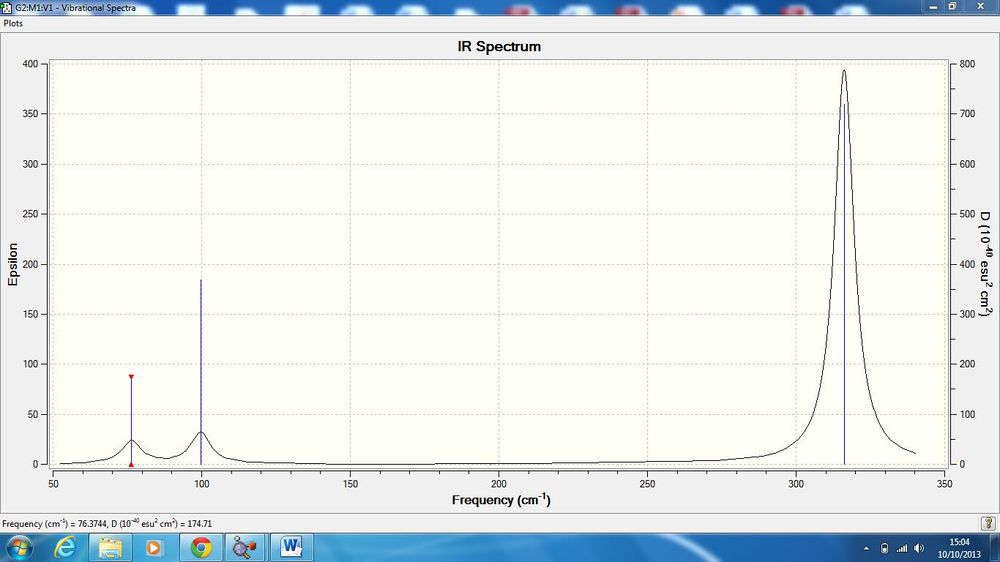Select the red-marked peak line at 76 cm-1
This screenshot has height=562, width=1000.
coord(131,421)
